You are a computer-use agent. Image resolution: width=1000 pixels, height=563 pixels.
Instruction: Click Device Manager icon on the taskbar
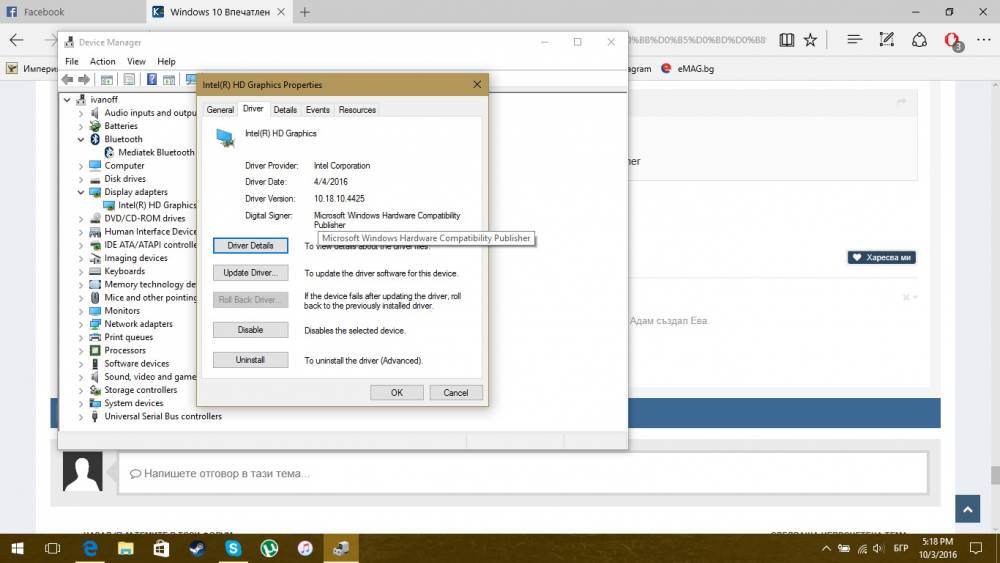[341, 548]
